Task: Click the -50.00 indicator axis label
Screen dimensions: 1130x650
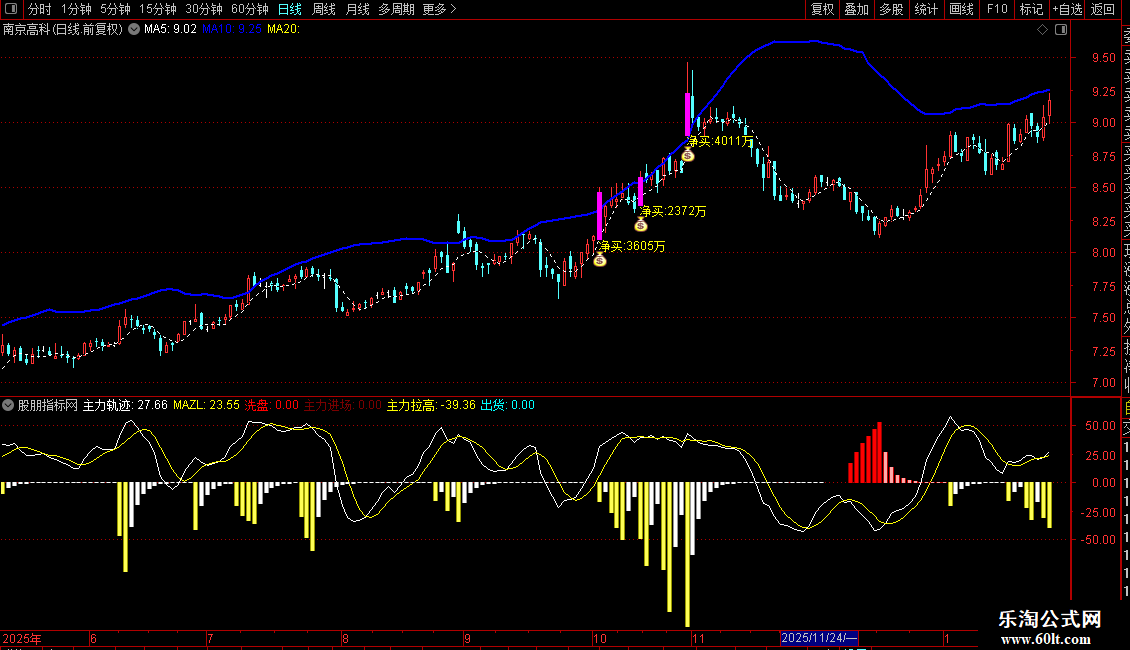Action: tap(1100, 540)
